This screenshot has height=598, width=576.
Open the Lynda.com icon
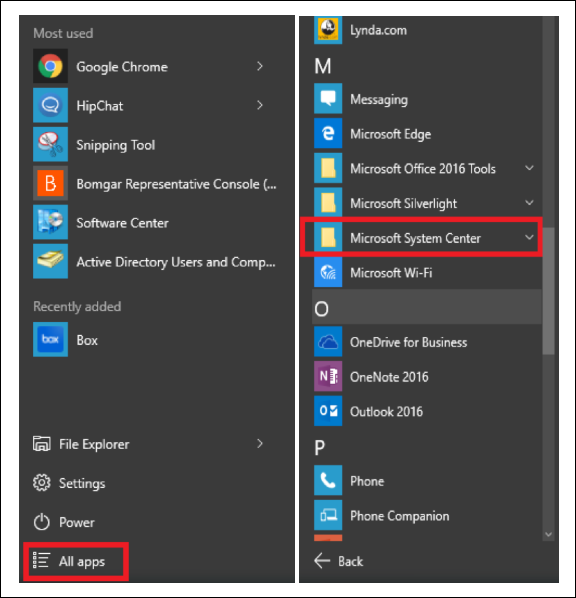(328, 30)
